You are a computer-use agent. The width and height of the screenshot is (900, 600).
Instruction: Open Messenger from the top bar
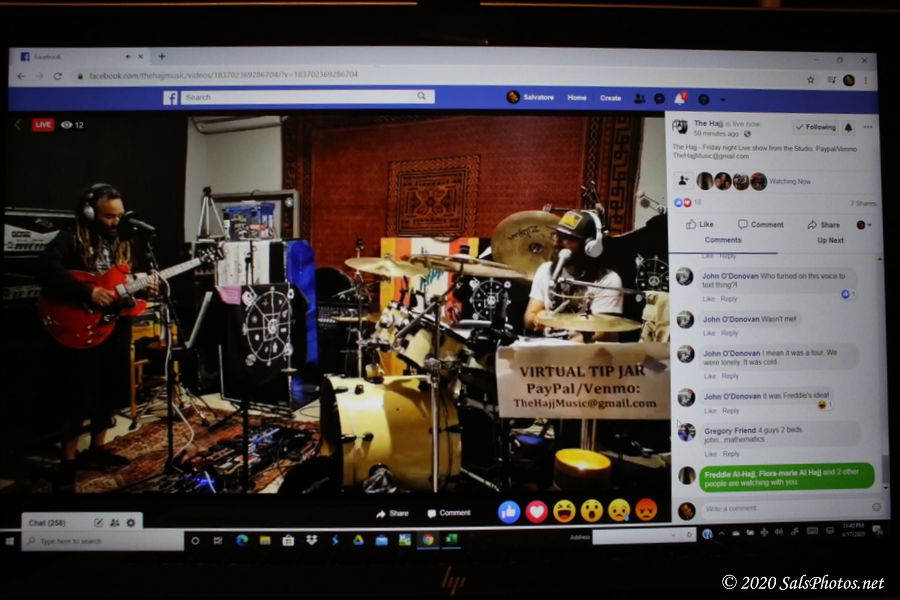point(659,98)
